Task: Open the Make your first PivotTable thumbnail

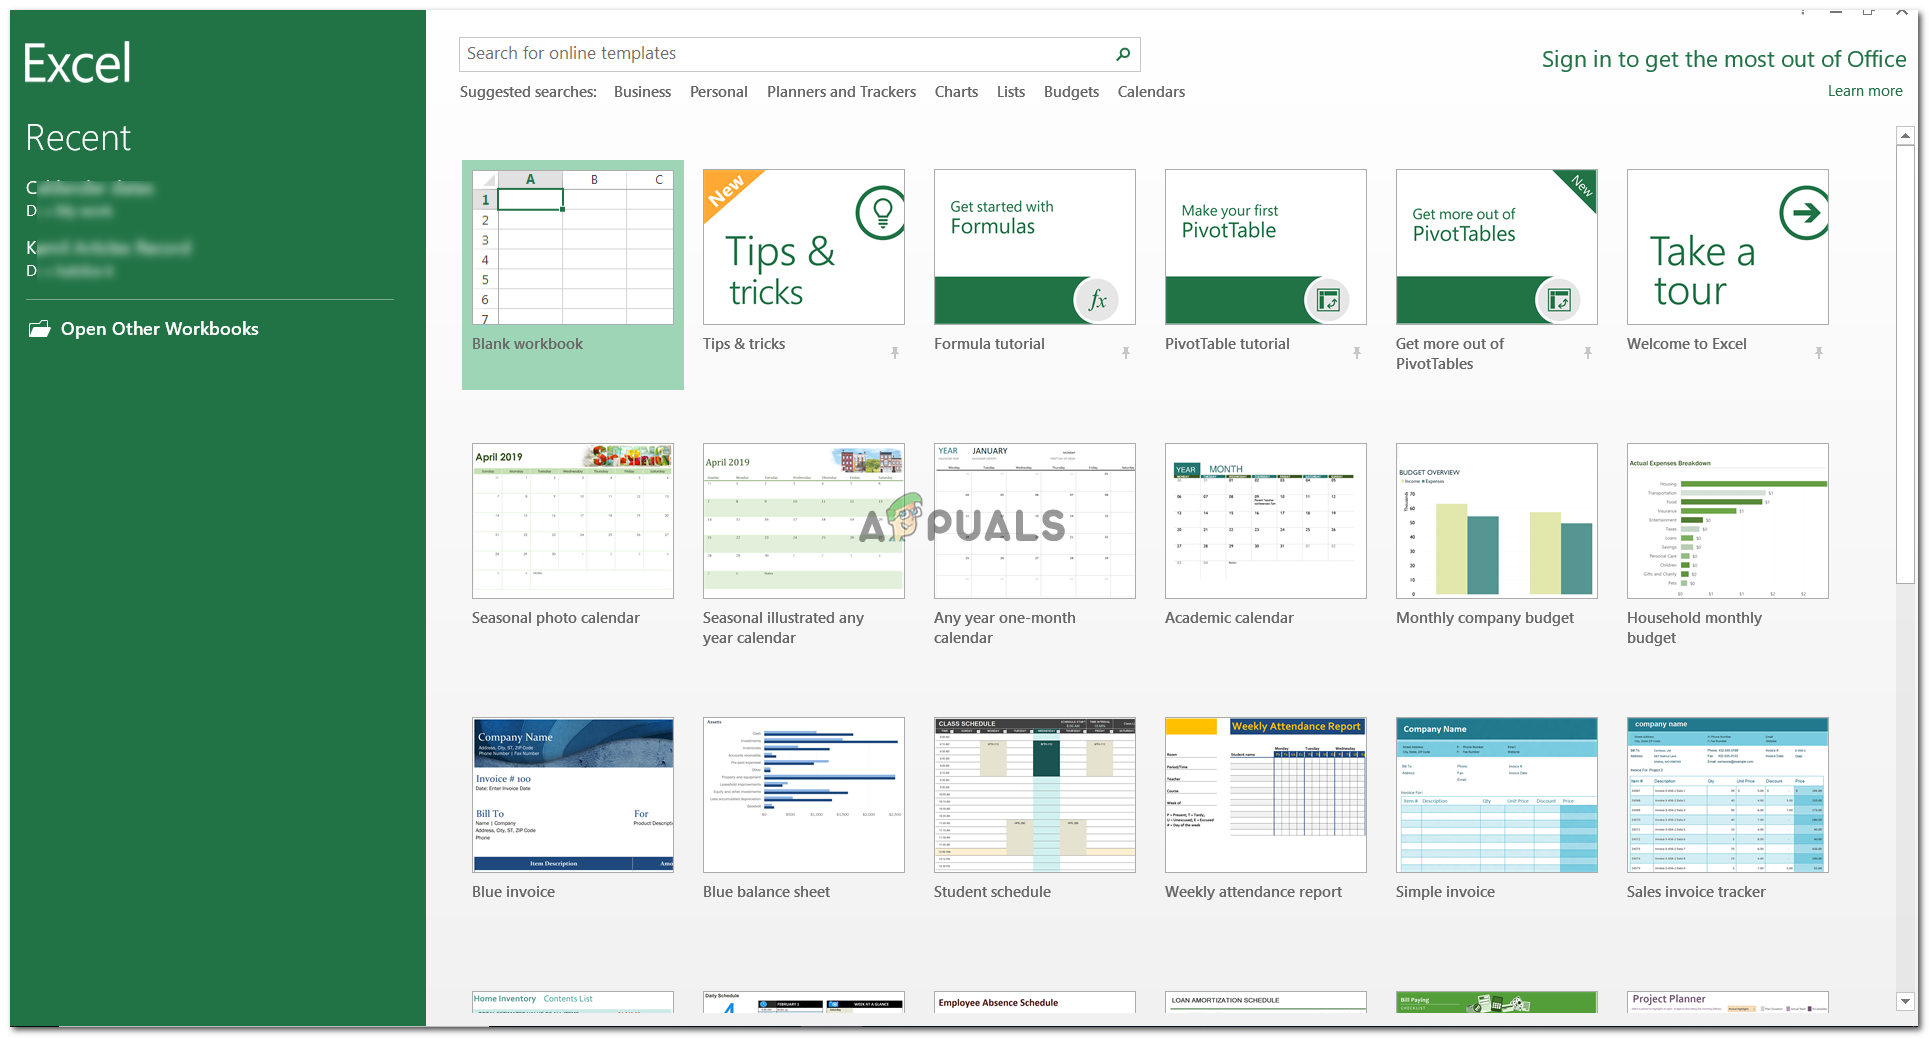Action: pos(1266,247)
